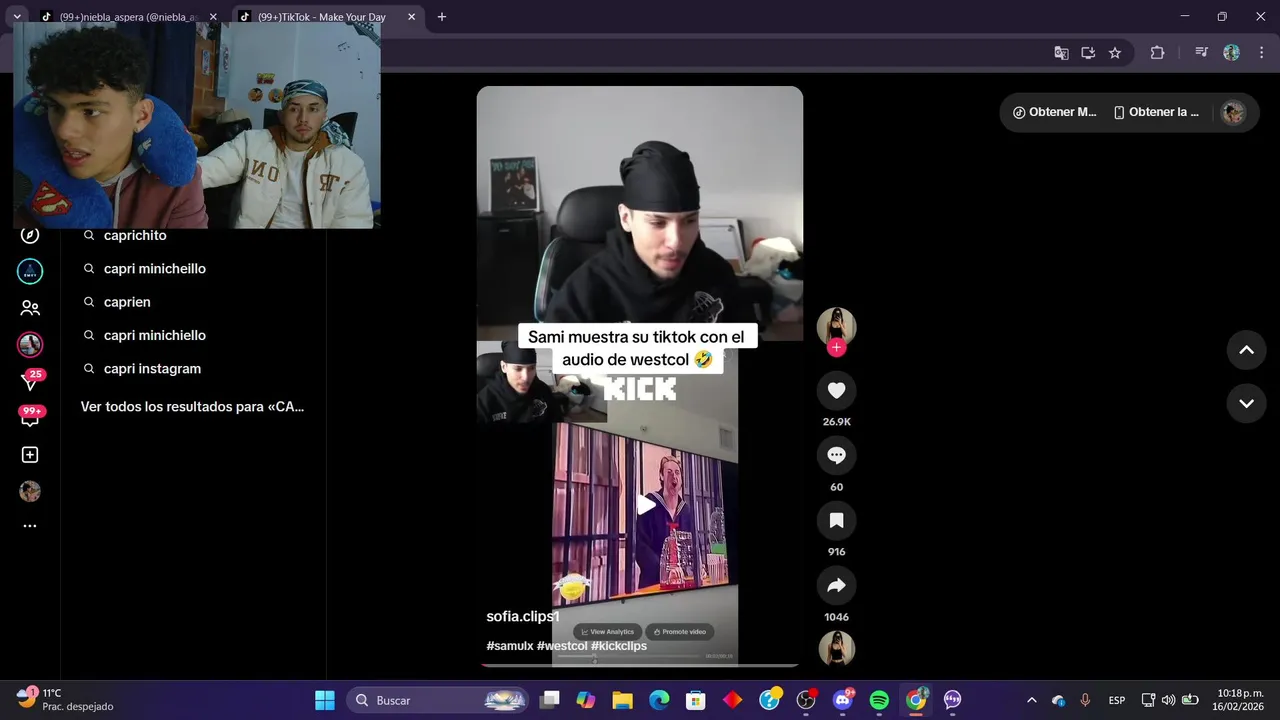Switch the ESP keyboard language indicator
1280x720 pixels.
(1117, 700)
